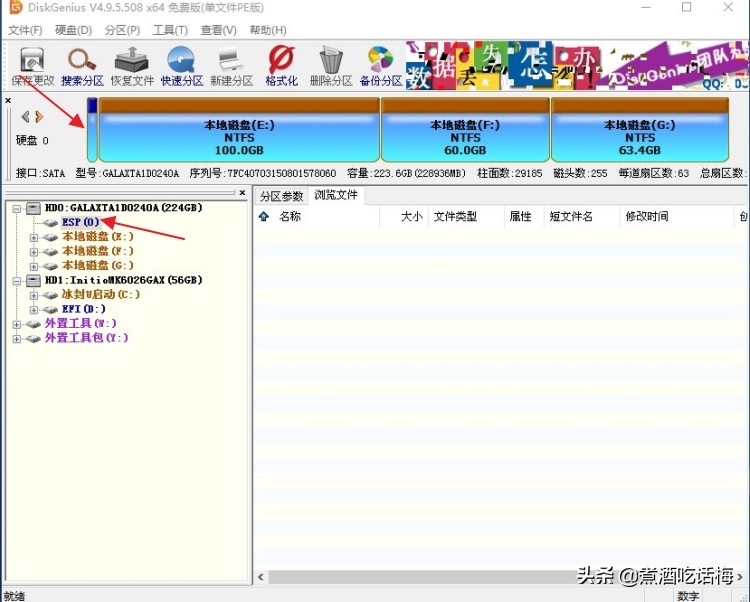This screenshot has width=750, height=602.
Task: Close the tree panel with X
Action: tap(243, 193)
